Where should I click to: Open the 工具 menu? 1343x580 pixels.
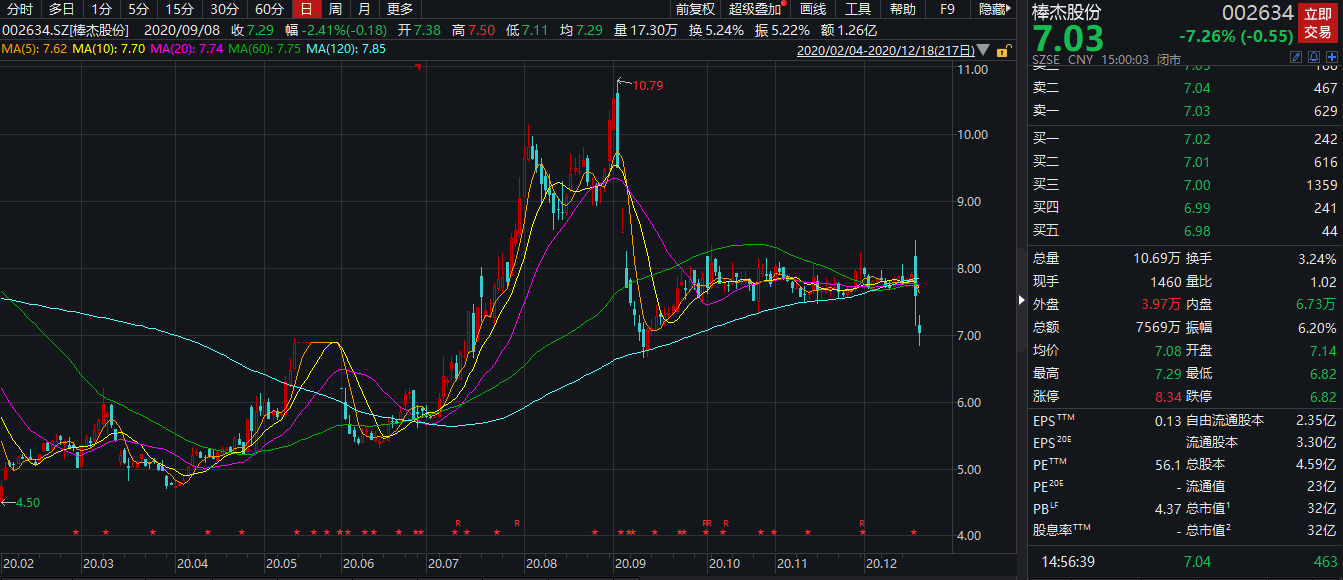coord(858,9)
